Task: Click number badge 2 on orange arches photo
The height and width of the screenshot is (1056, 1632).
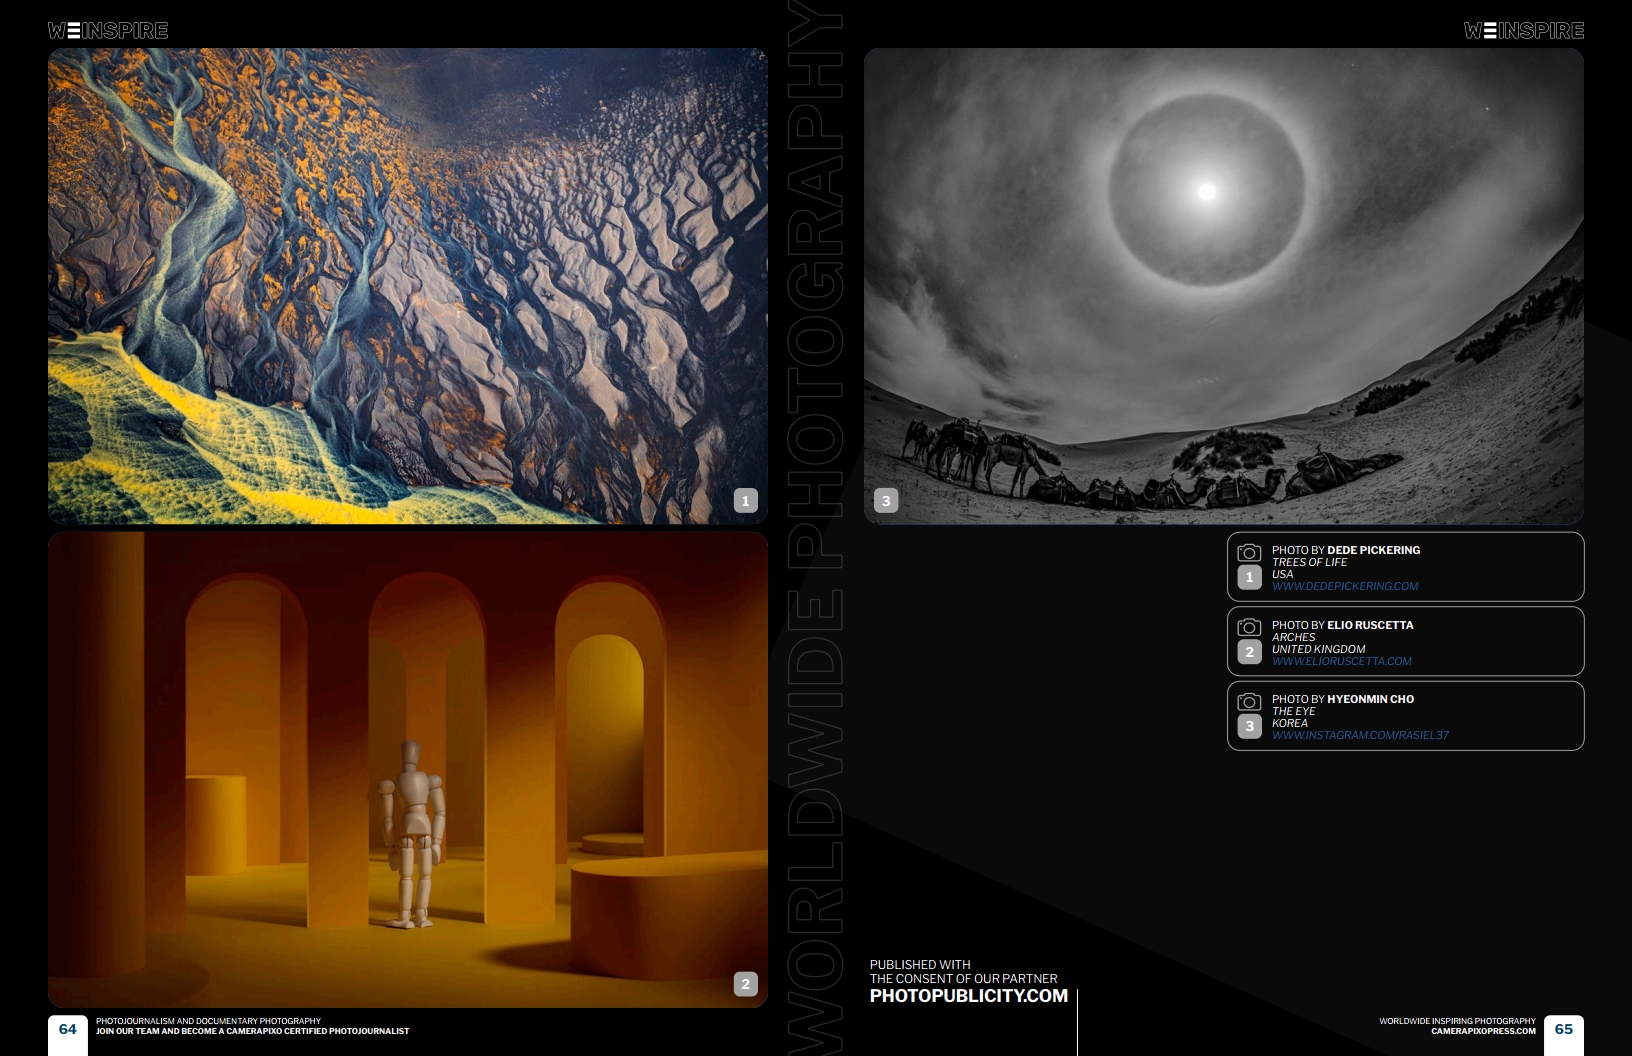Action: point(746,984)
